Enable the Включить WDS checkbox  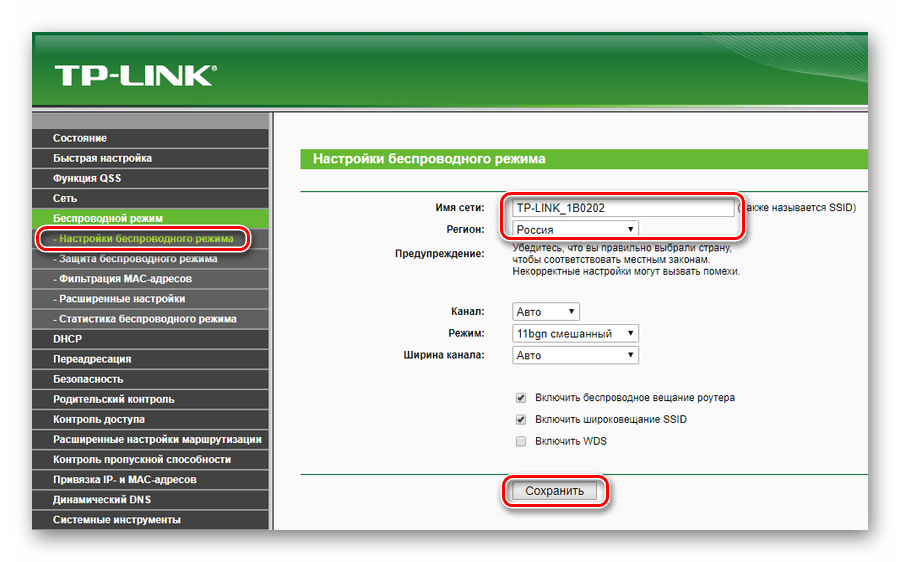pyautogui.click(x=521, y=441)
